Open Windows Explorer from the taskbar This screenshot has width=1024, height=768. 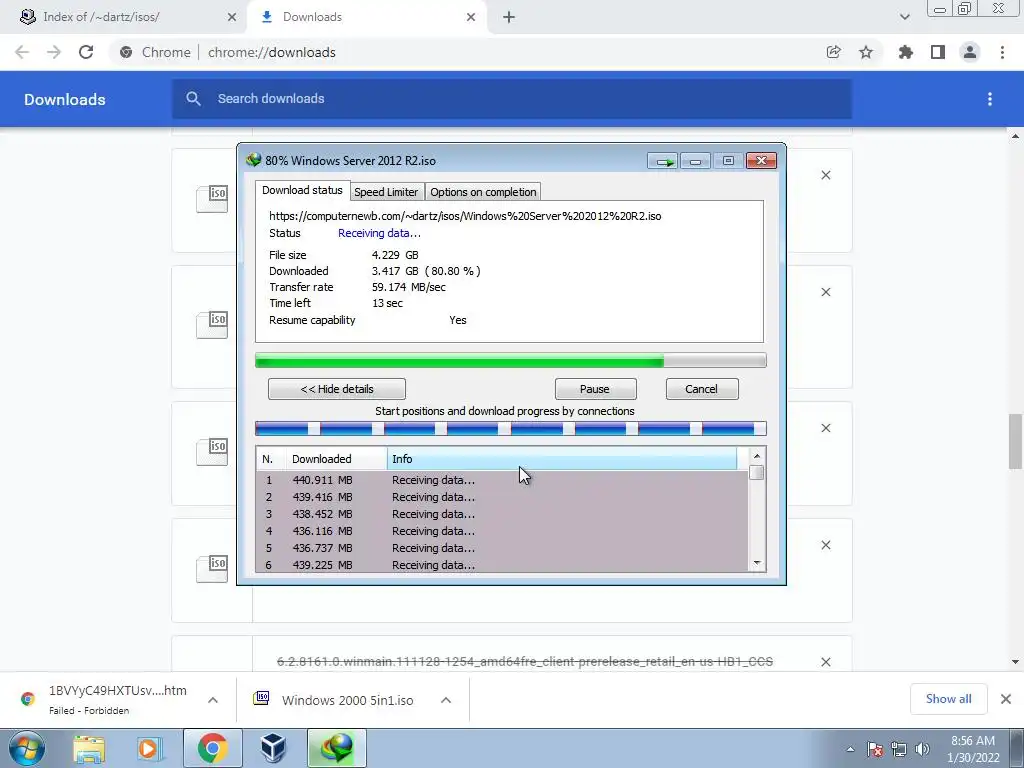click(x=89, y=748)
